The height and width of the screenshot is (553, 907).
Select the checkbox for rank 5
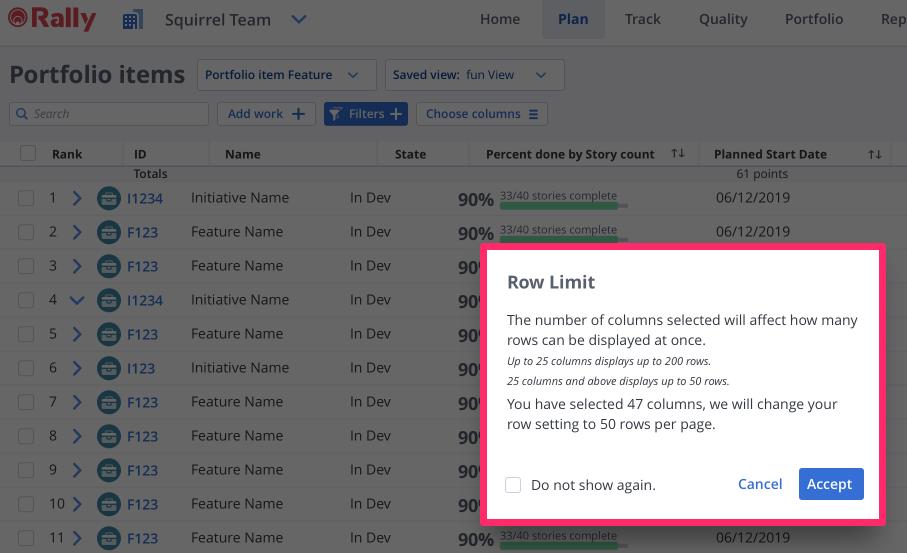coord(26,334)
